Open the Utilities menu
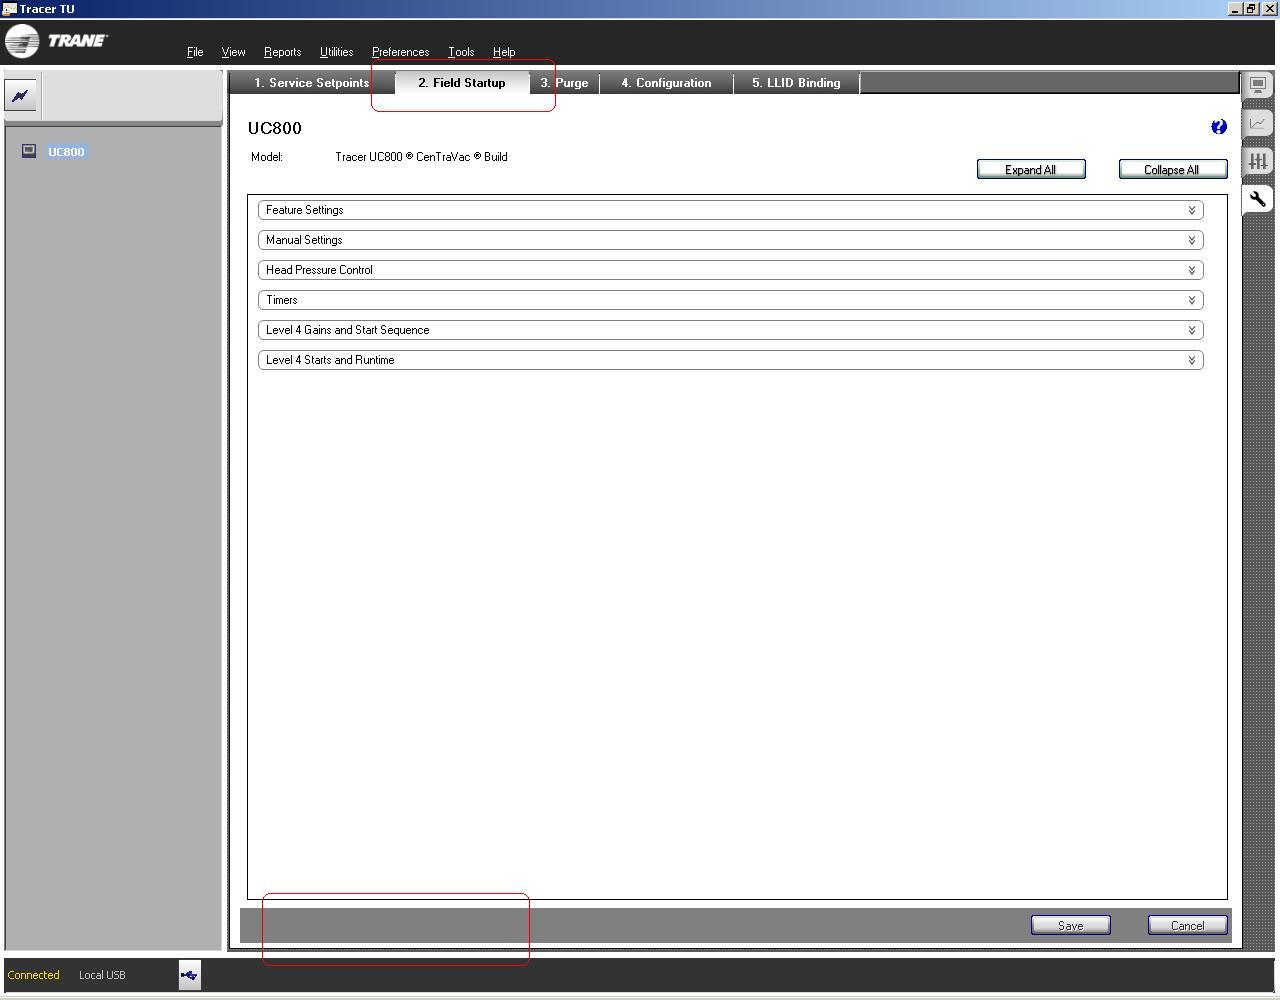Image resolution: width=1280 pixels, height=1000 pixels. point(336,52)
